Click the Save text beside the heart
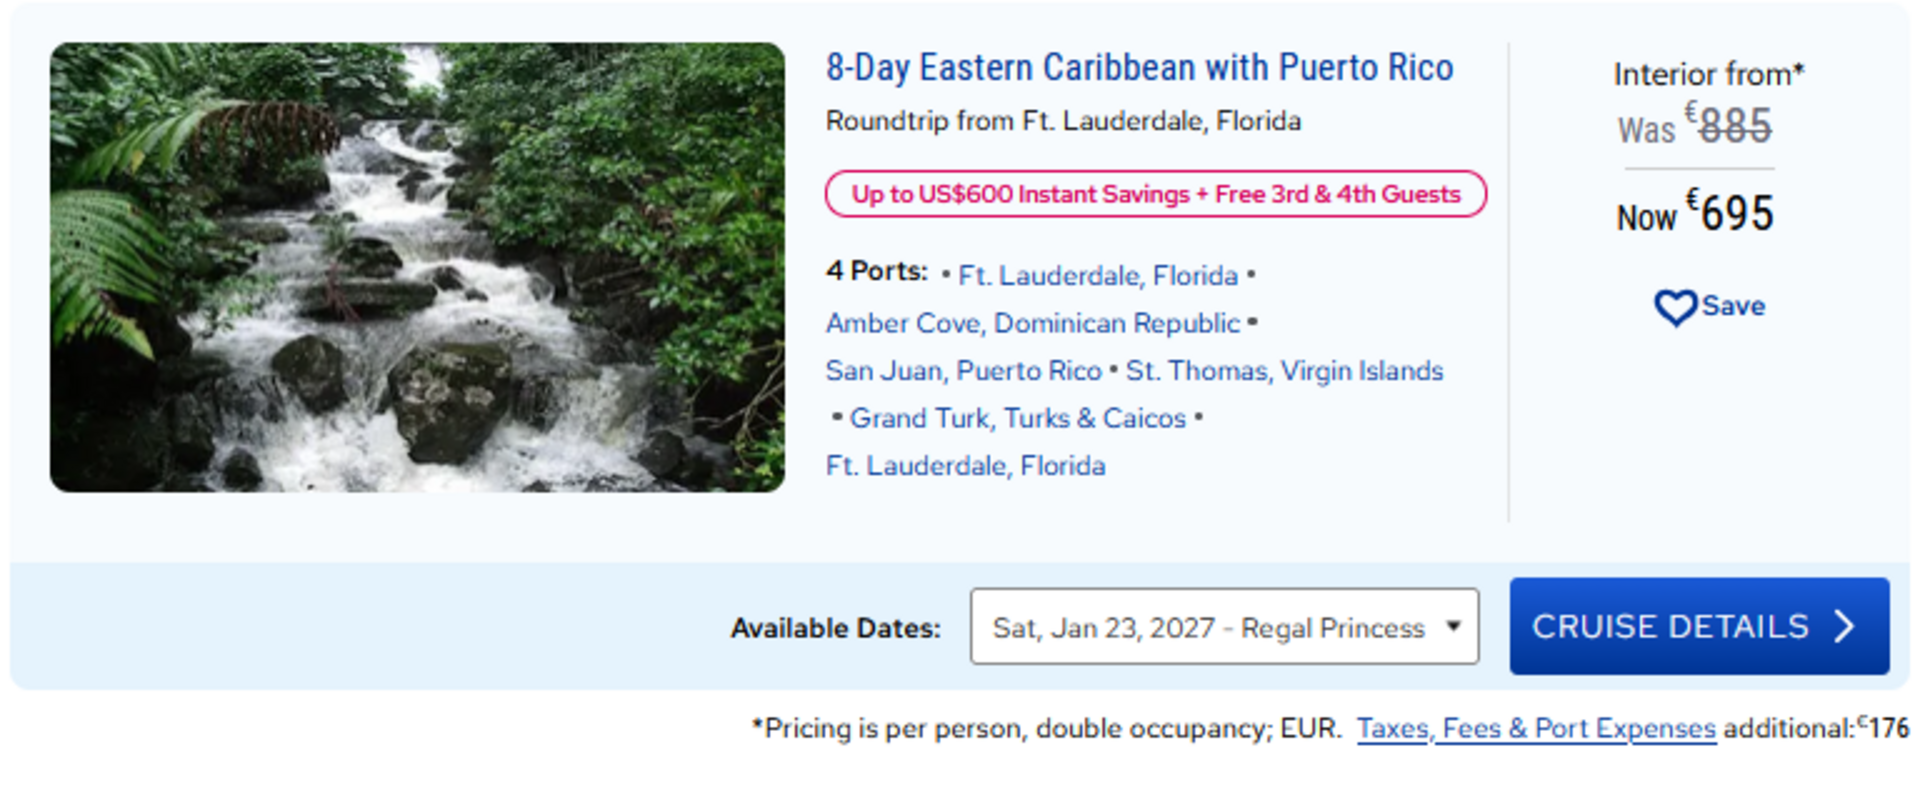This screenshot has height=800, width=1930. [x=1733, y=306]
